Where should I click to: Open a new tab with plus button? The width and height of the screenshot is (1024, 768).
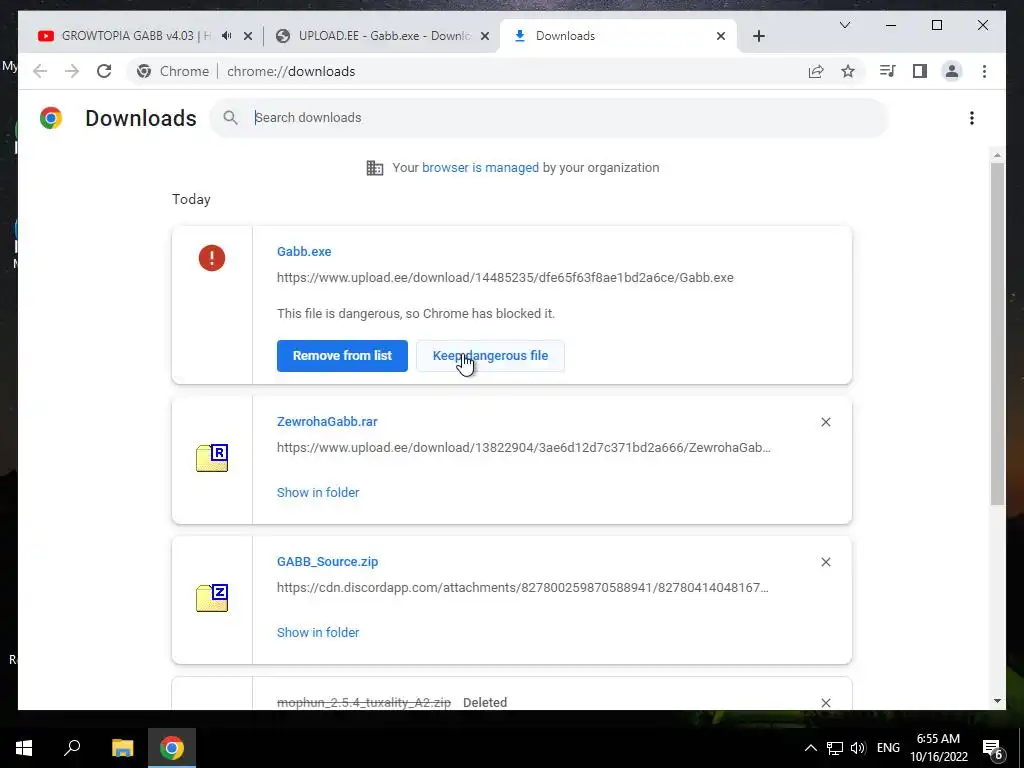(x=758, y=36)
